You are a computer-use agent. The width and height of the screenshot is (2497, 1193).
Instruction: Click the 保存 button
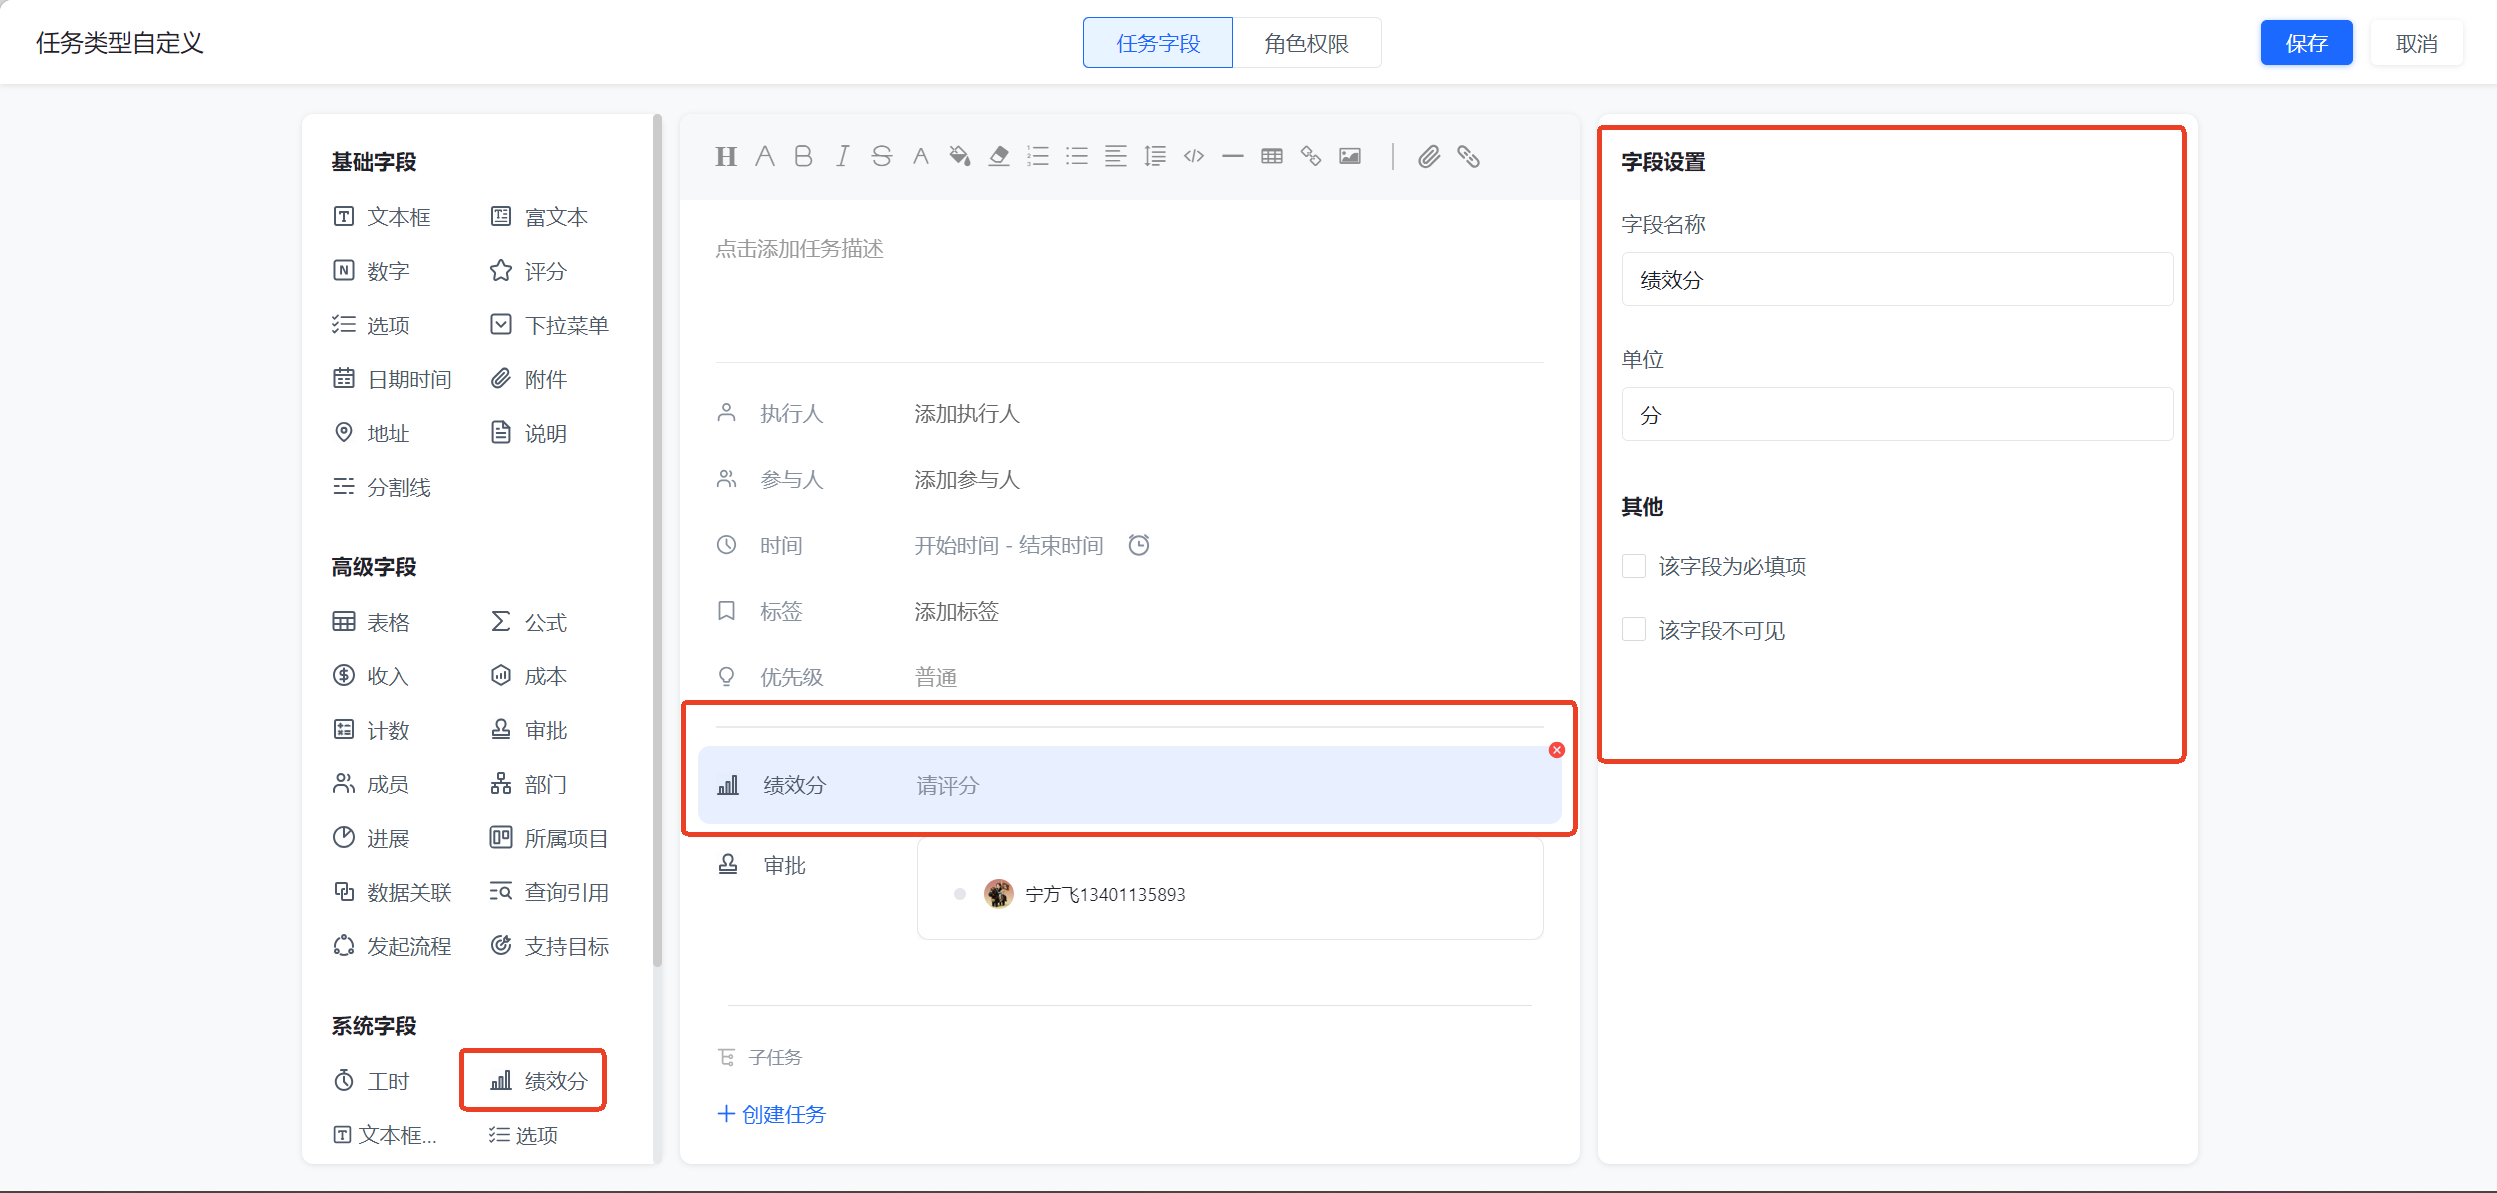[2306, 43]
